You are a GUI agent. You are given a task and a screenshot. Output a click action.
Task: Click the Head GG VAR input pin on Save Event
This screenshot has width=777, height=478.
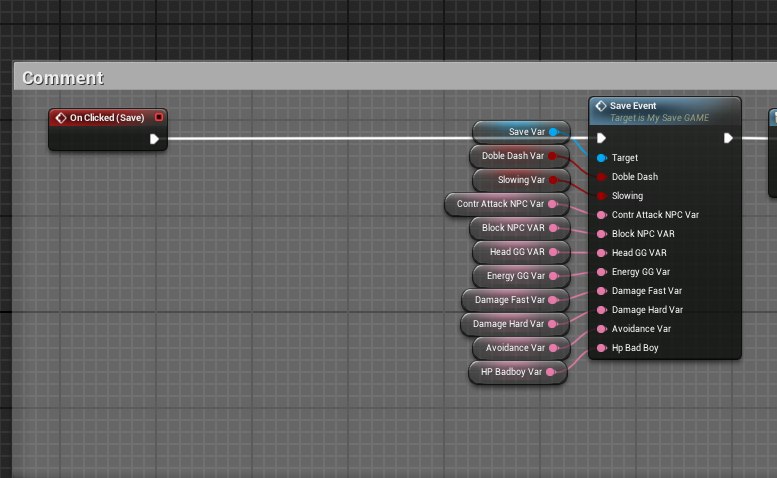[x=601, y=253]
